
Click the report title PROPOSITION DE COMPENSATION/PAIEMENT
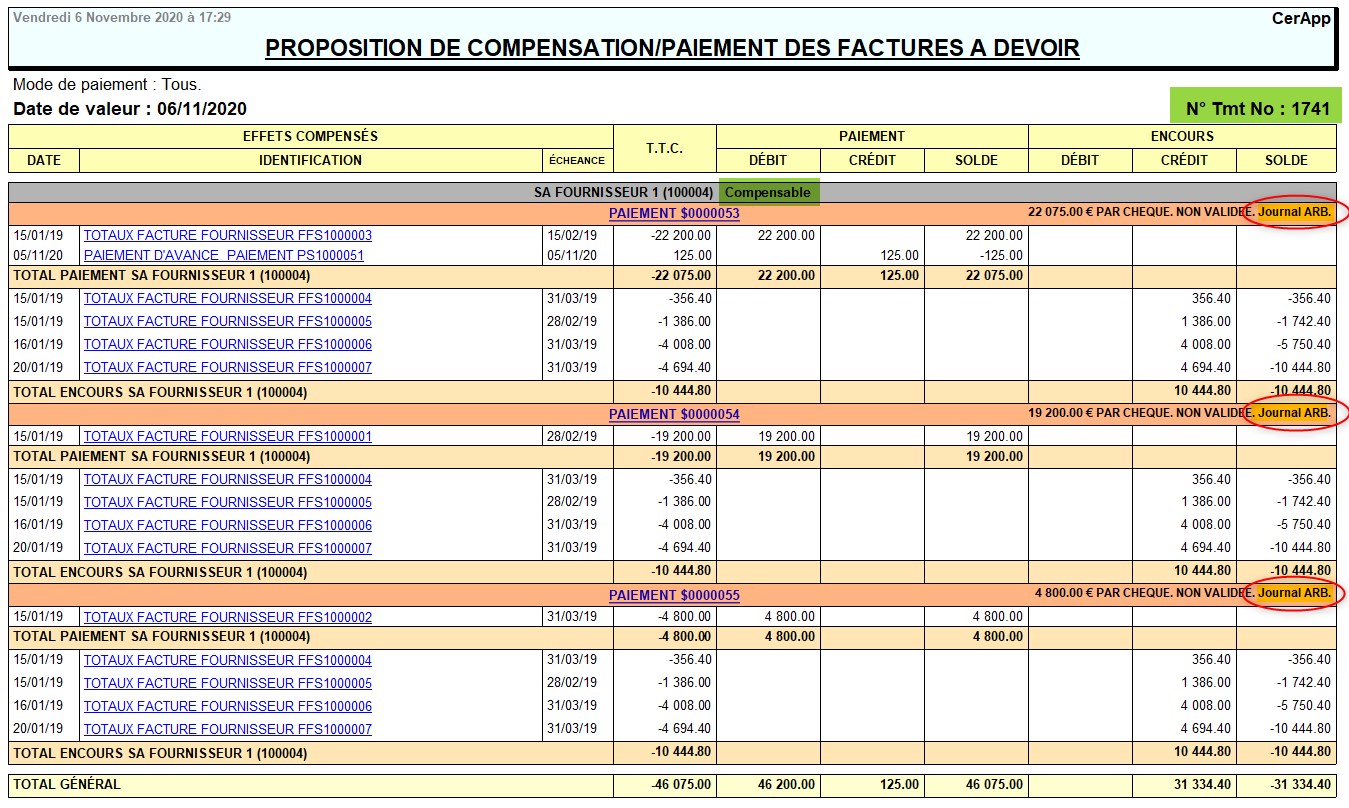pyautogui.click(x=672, y=48)
